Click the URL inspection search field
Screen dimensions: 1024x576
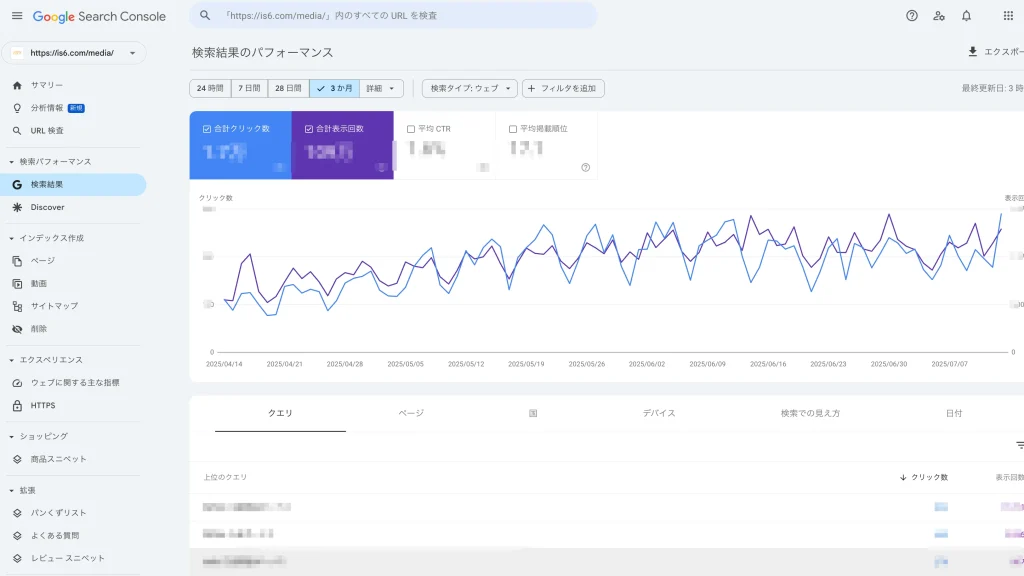[x=393, y=15]
